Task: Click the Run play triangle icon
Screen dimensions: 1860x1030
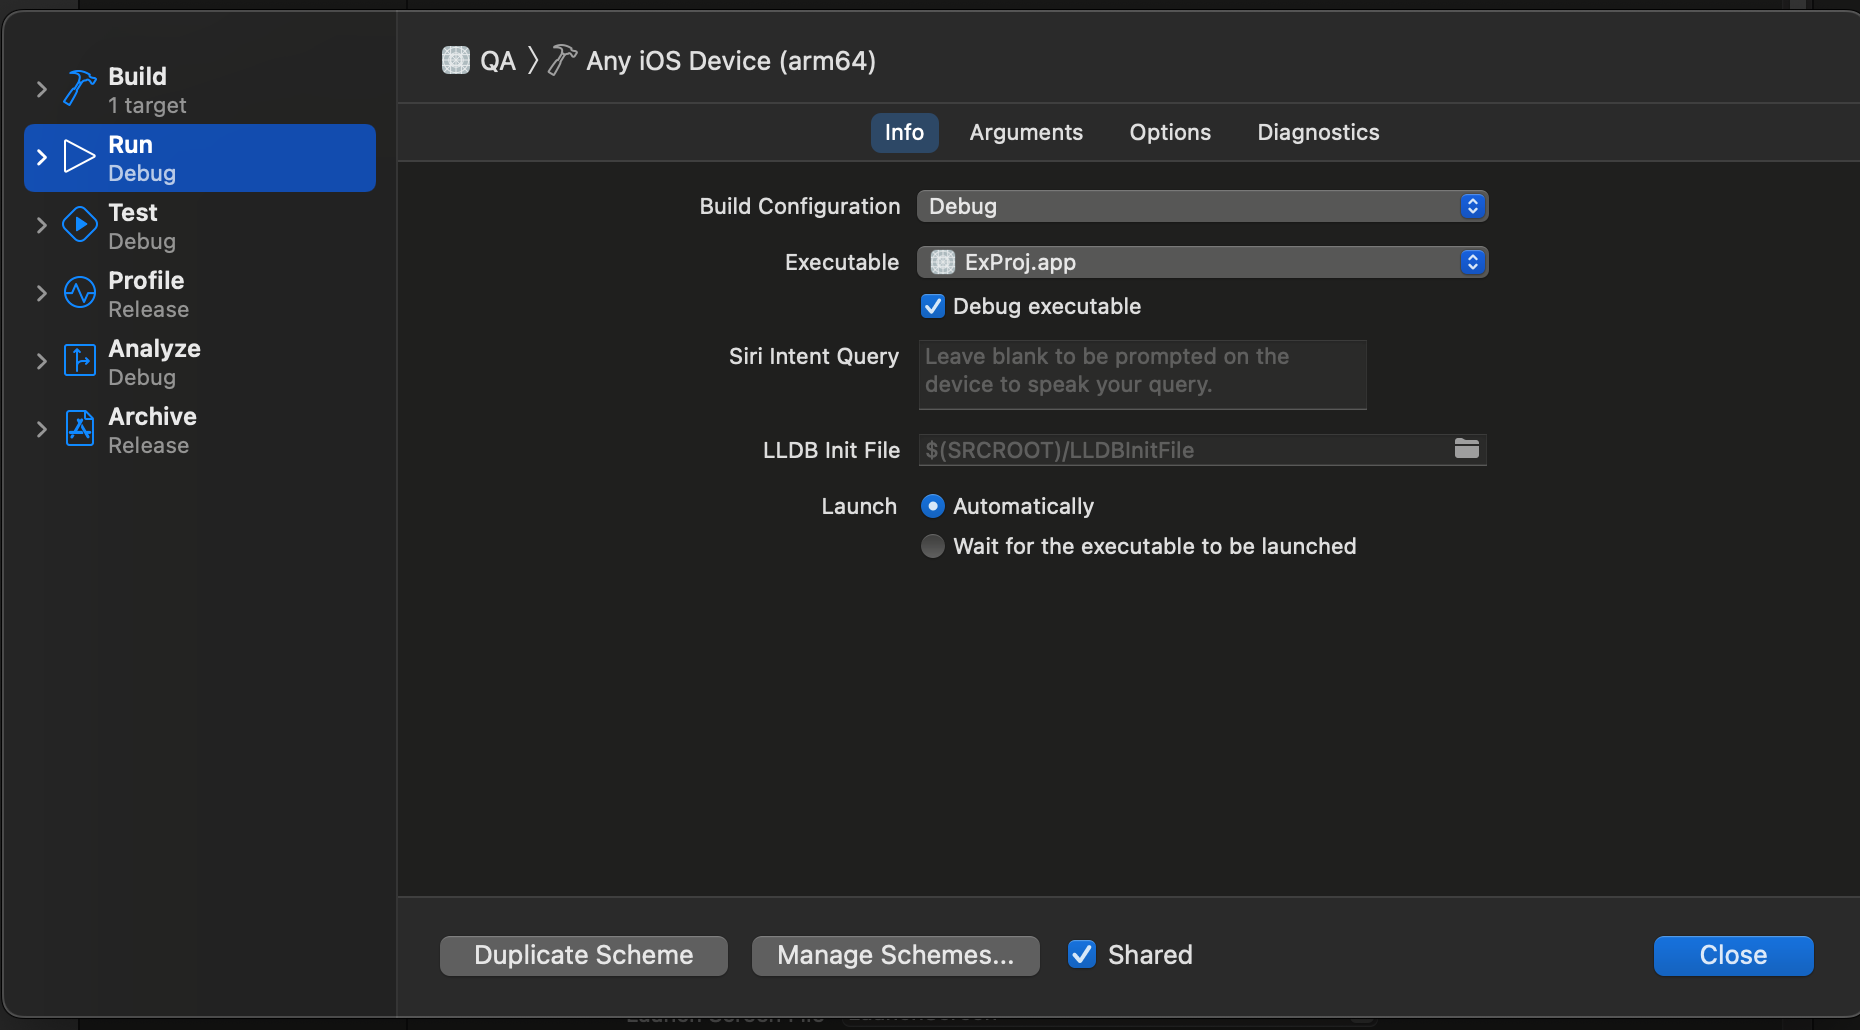Action: click(79, 157)
